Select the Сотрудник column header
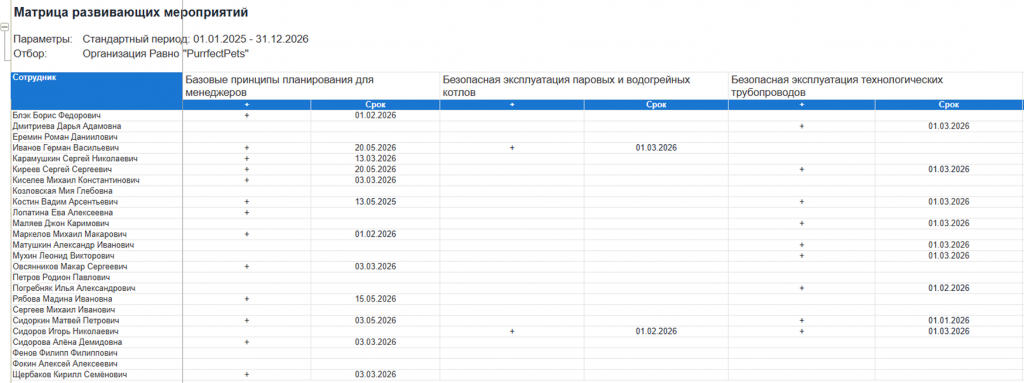 pos(97,91)
